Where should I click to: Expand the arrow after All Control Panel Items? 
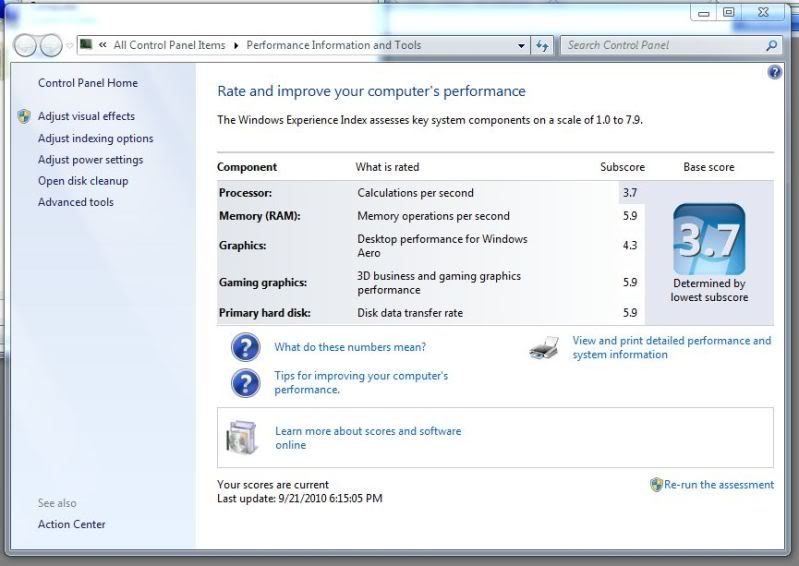tap(236, 45)
